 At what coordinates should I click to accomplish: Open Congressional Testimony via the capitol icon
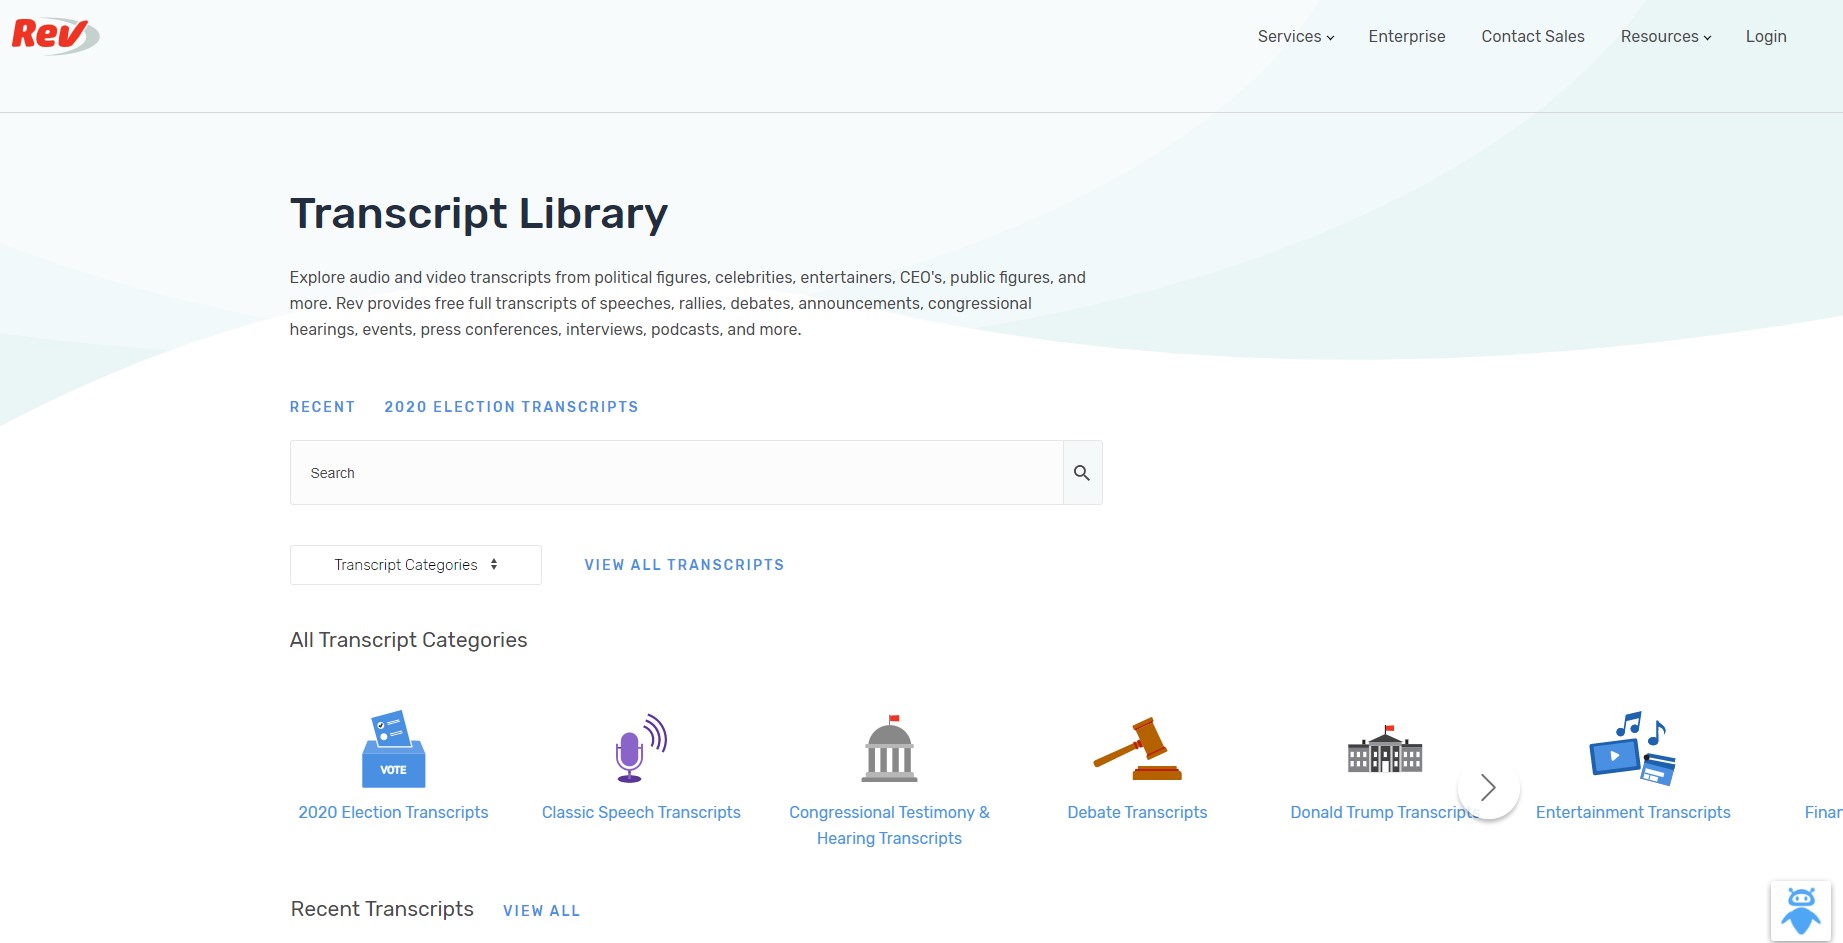pyautogui.click(x=888, y=747)
